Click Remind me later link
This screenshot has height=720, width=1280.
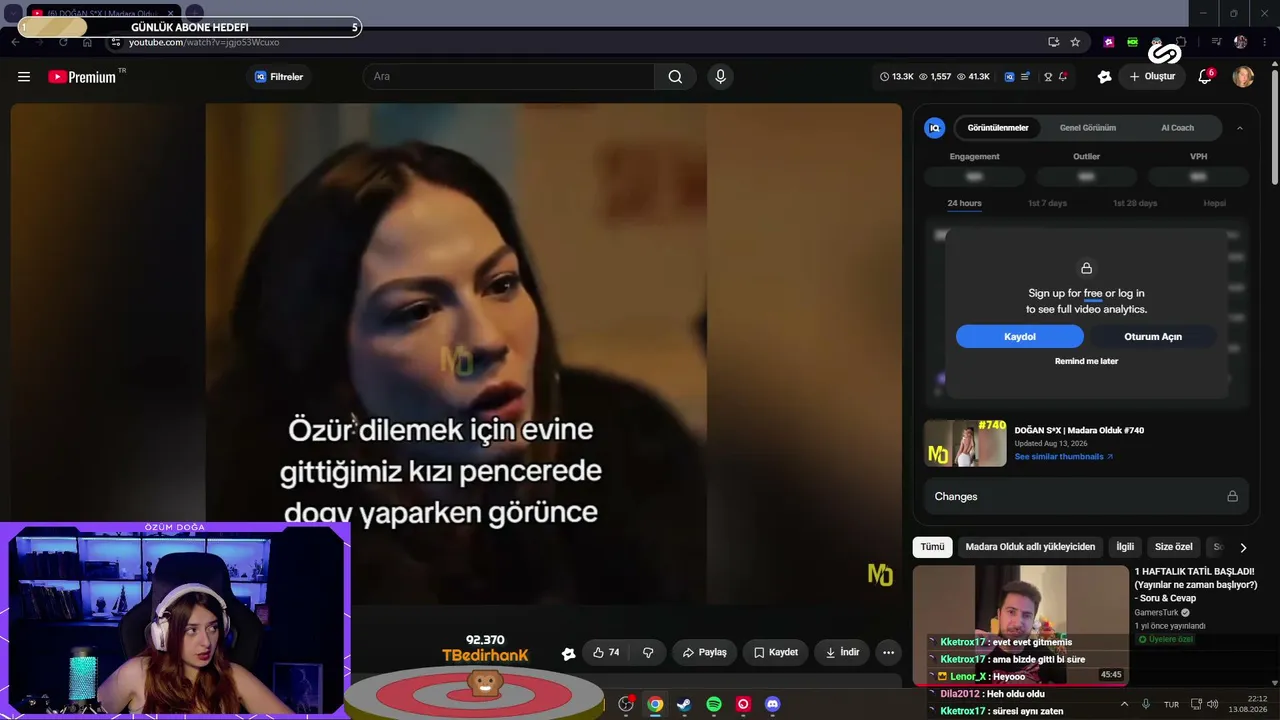[1086, 361]
